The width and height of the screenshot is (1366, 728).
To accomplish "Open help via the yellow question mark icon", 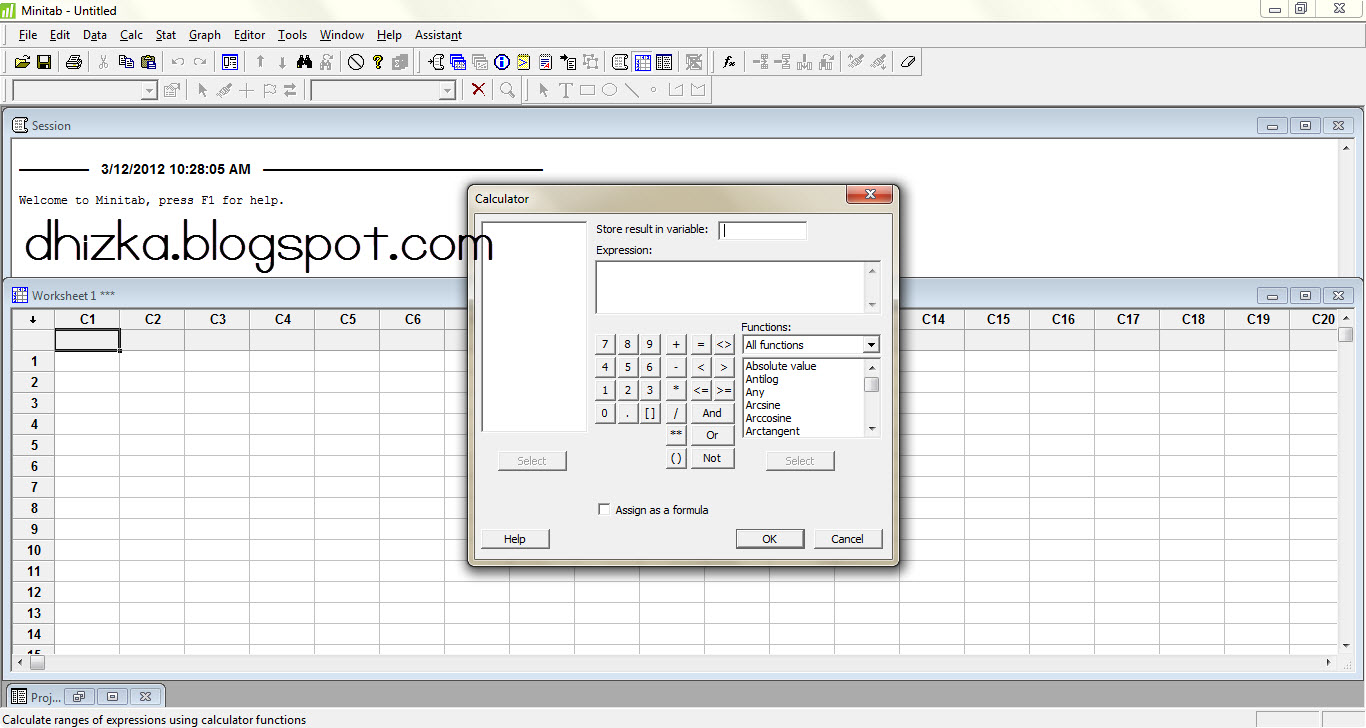I will point(378,62).
